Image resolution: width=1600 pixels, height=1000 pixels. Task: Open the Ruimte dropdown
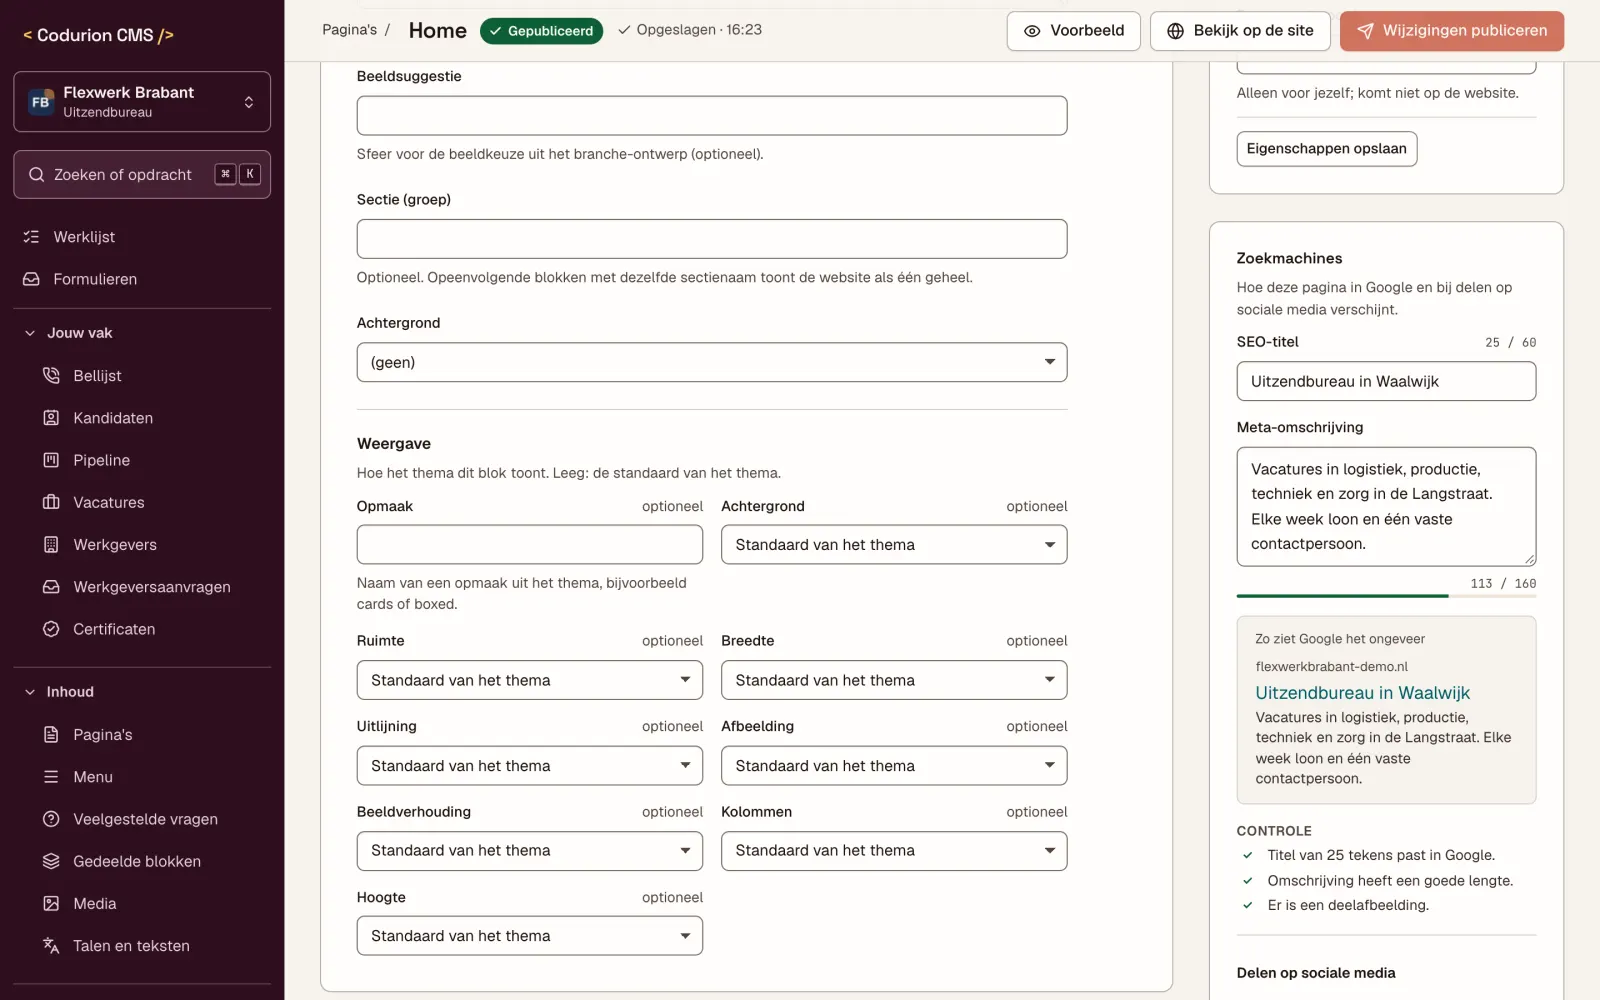point(530,680)
